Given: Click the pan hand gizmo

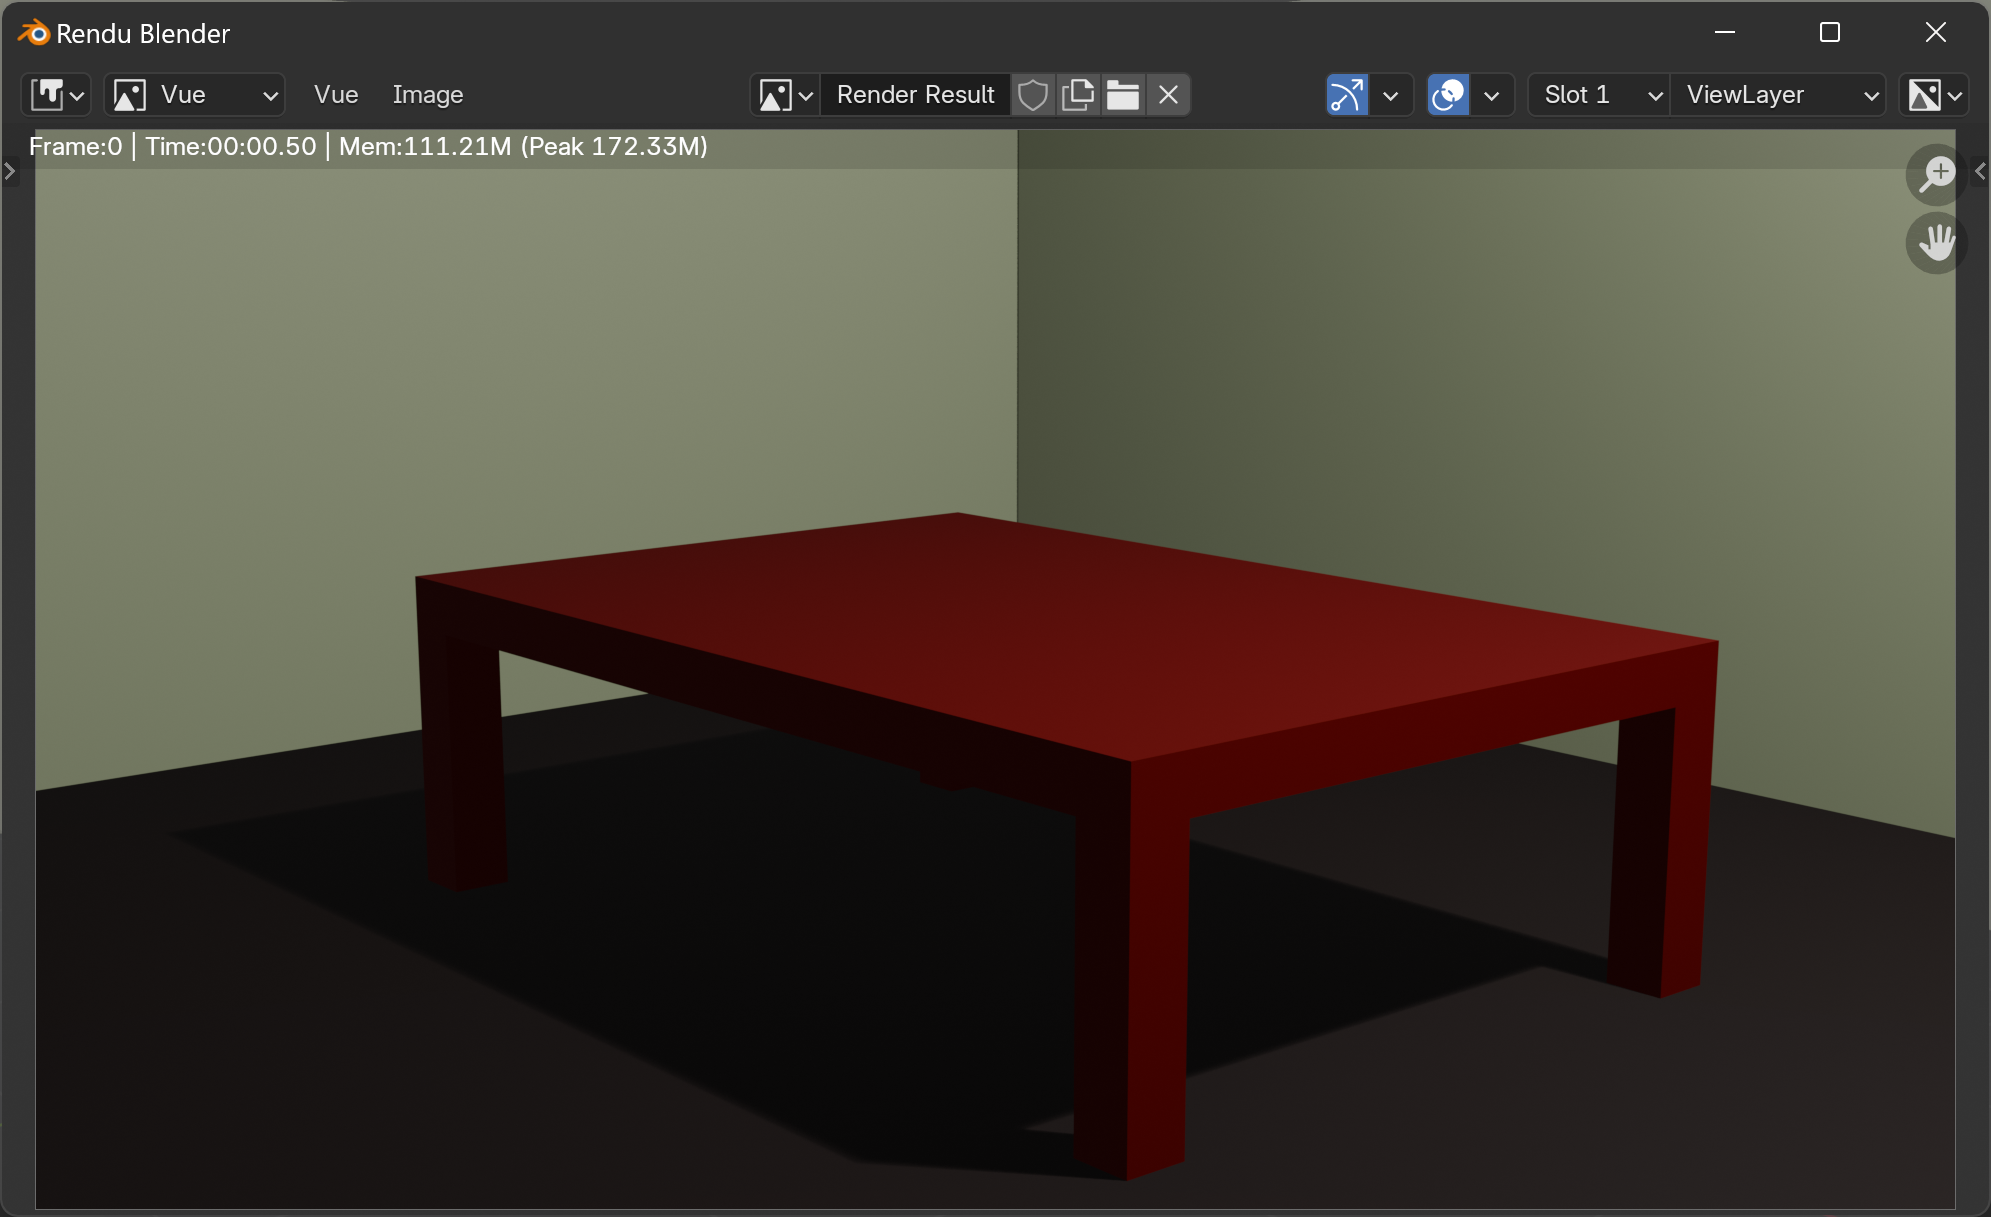Looking at the screenshot, I should pyautogui.click(x=1936, y=243).
